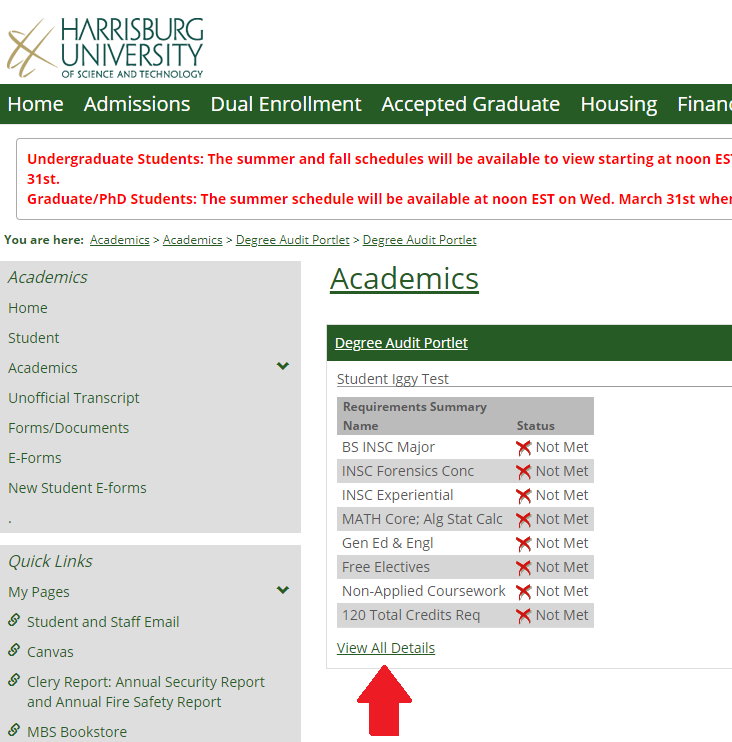Click the link icon beside MBS Bookstore

tap(14, 730)
